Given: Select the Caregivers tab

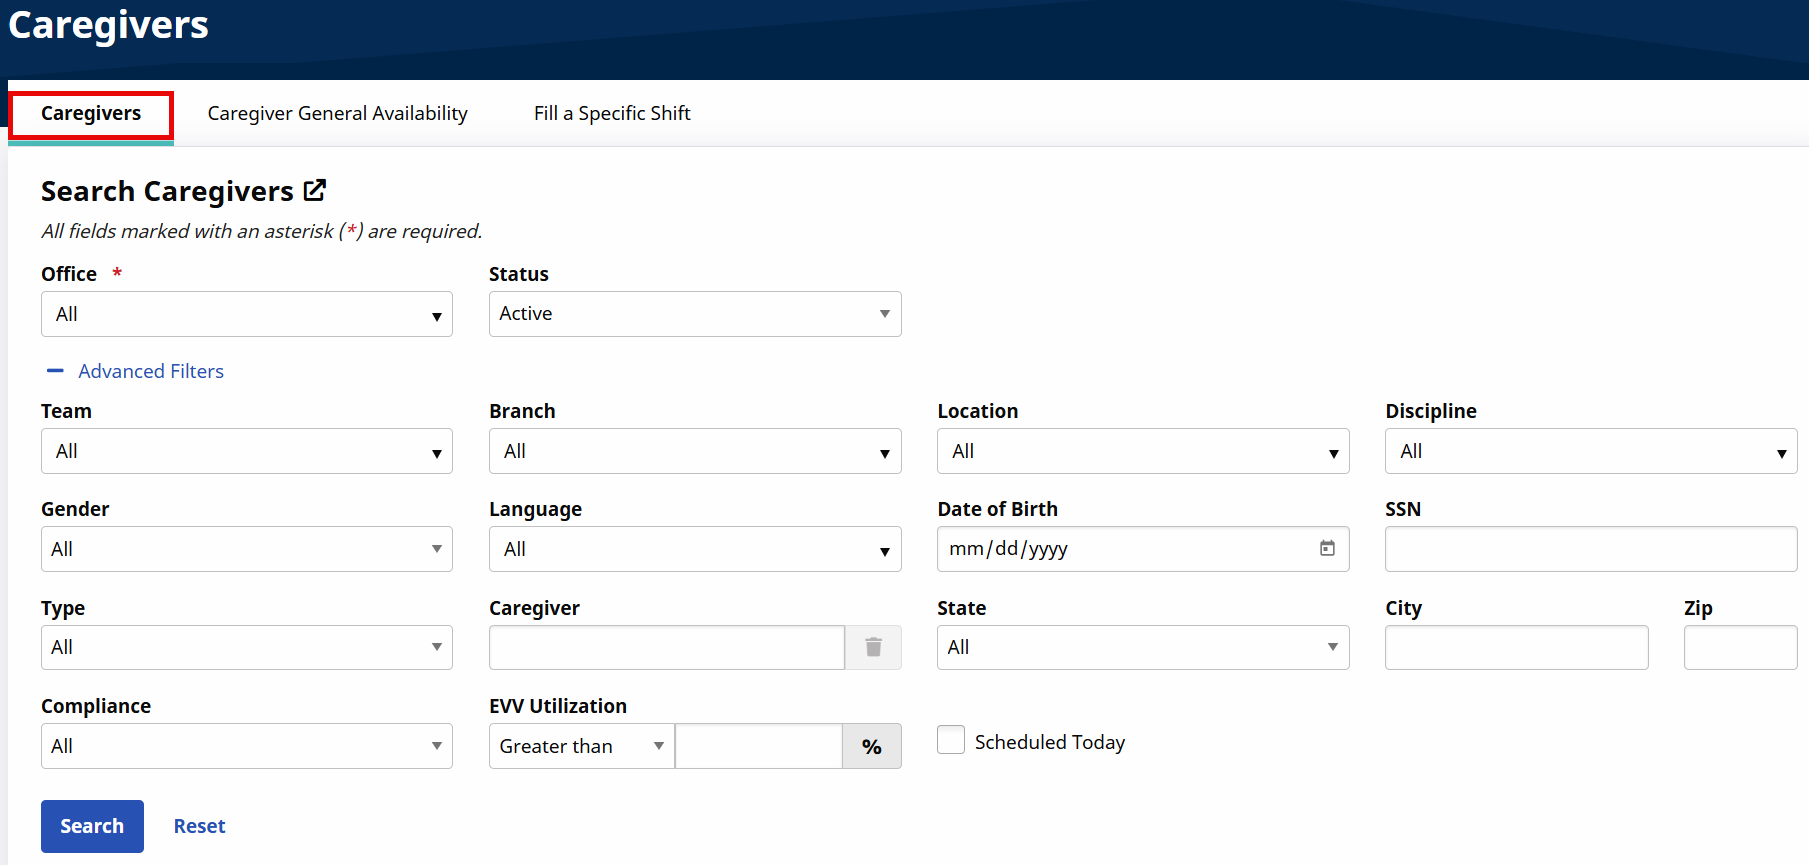Looking at the screenshot, I should pyautogui.click(x=91, y=114).
